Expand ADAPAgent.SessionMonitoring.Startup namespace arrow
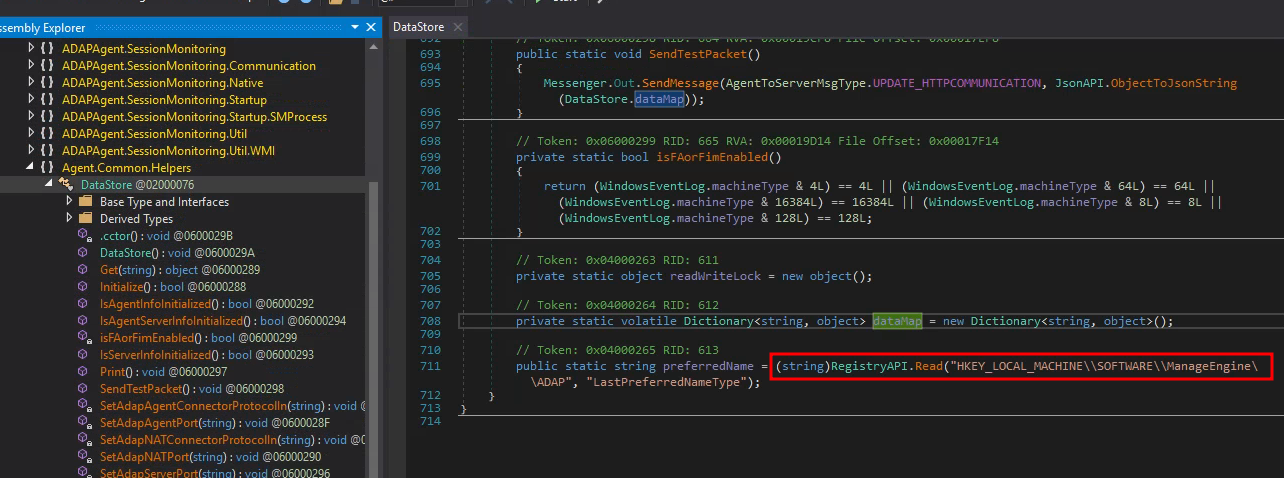Image resolution: width=1284 pixels, height=478 pixels. click(x=32, y=99)
